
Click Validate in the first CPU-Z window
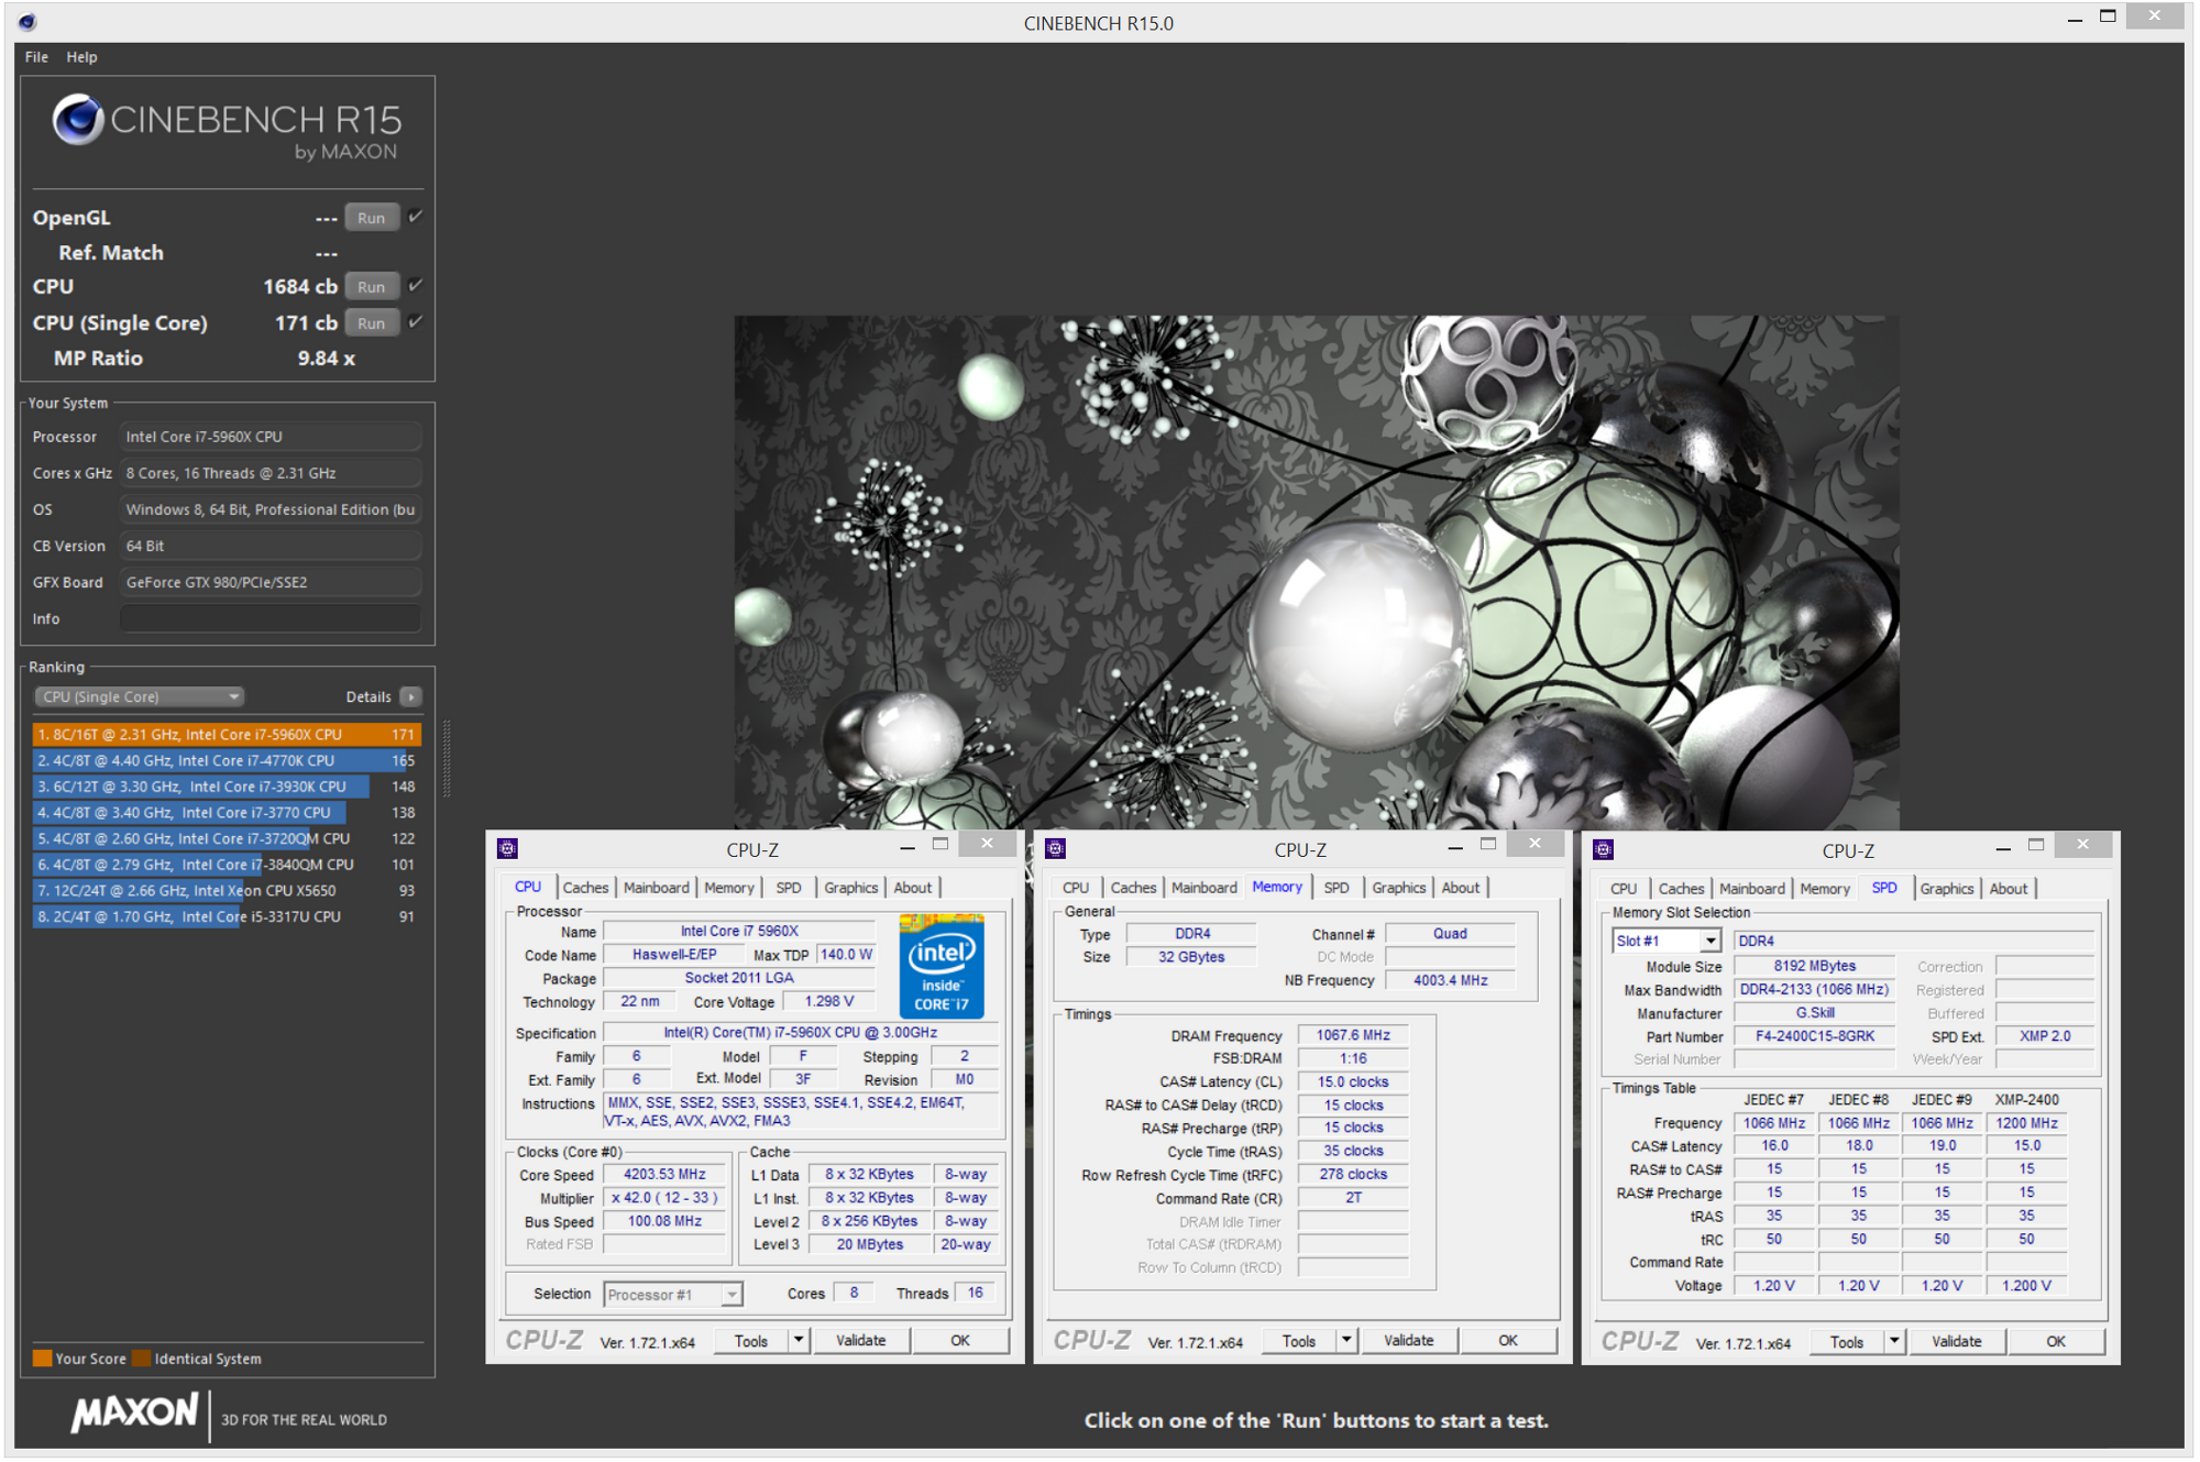coord(860,1341)
